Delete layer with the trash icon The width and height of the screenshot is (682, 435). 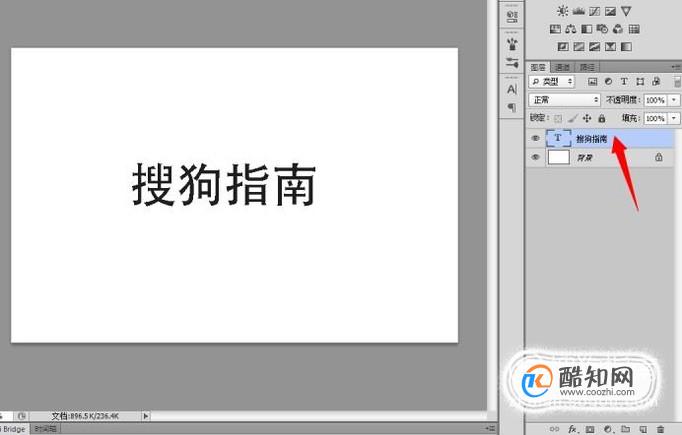tap(660, 429)
